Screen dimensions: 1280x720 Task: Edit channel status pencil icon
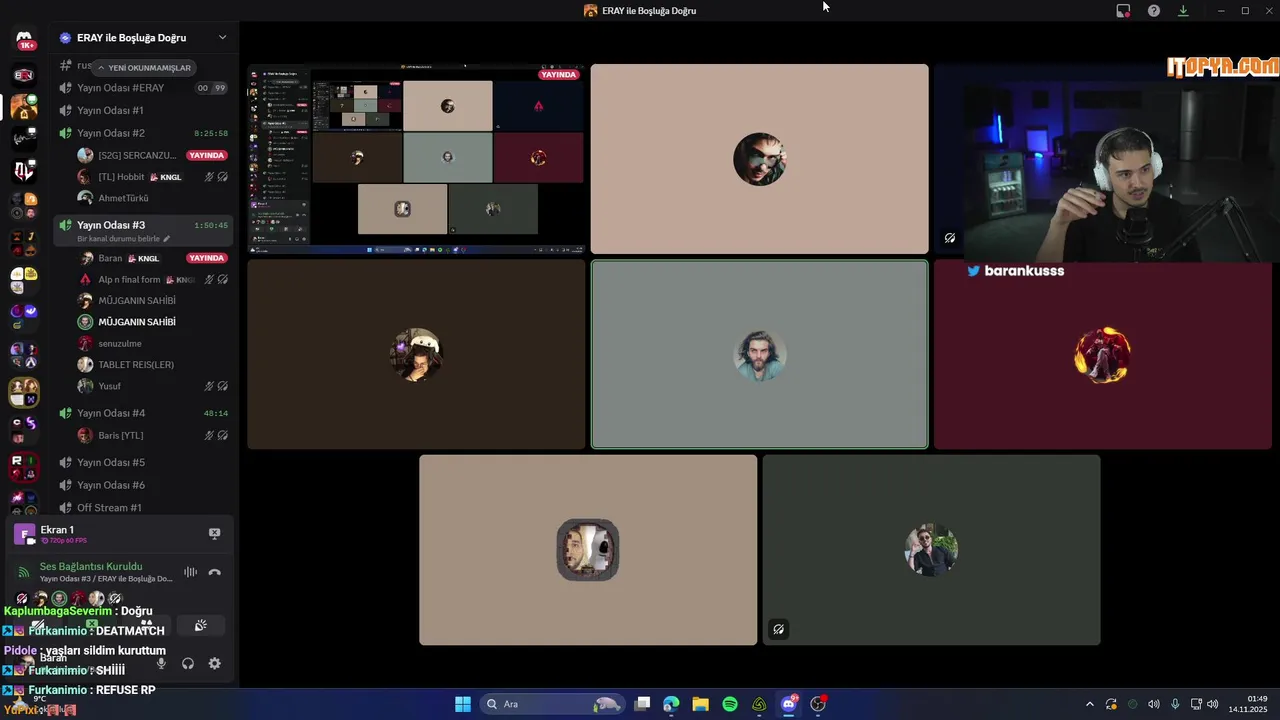point(167,239)
